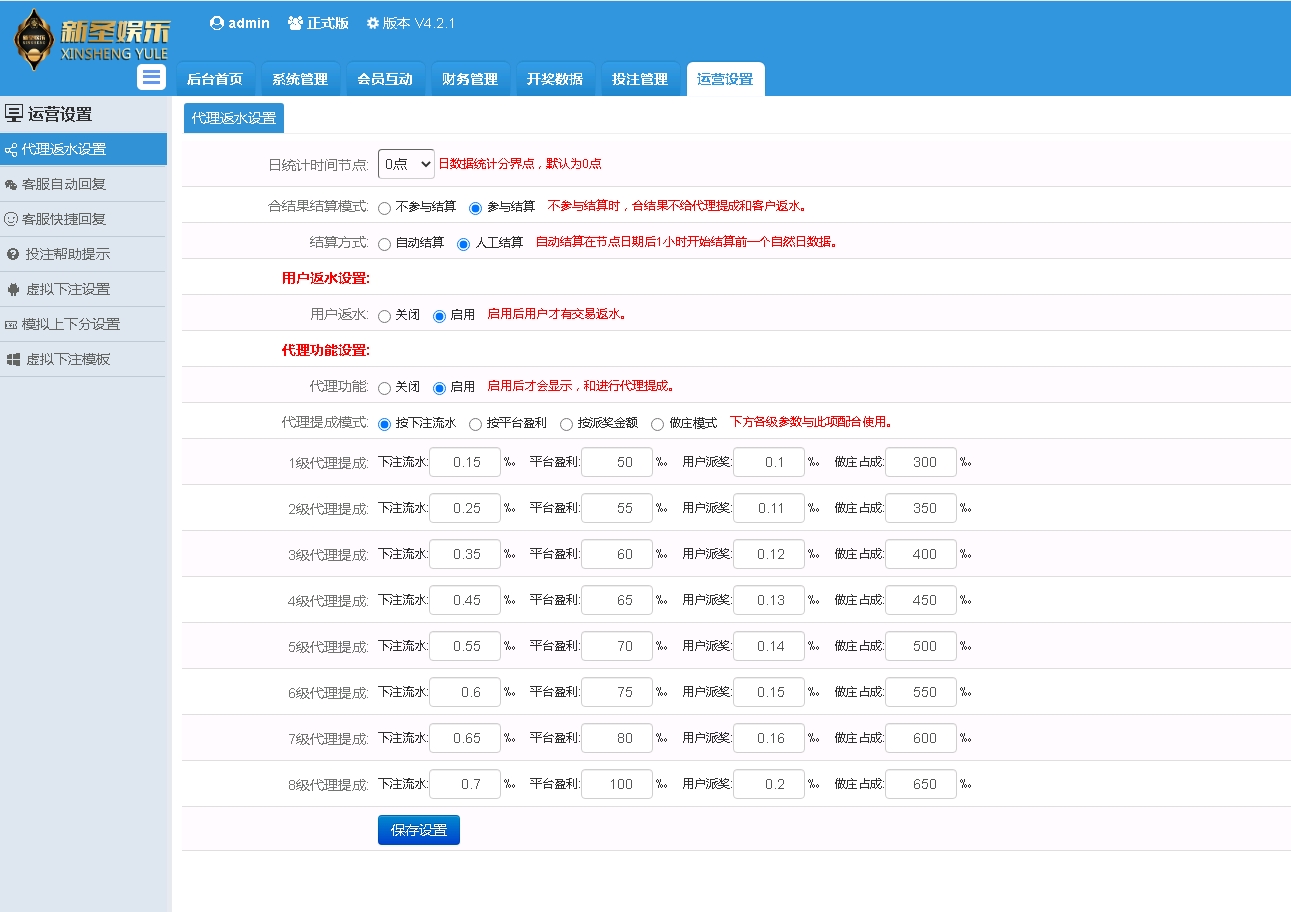Expand the 日统计时间节点 dropdown

(406, 164)
